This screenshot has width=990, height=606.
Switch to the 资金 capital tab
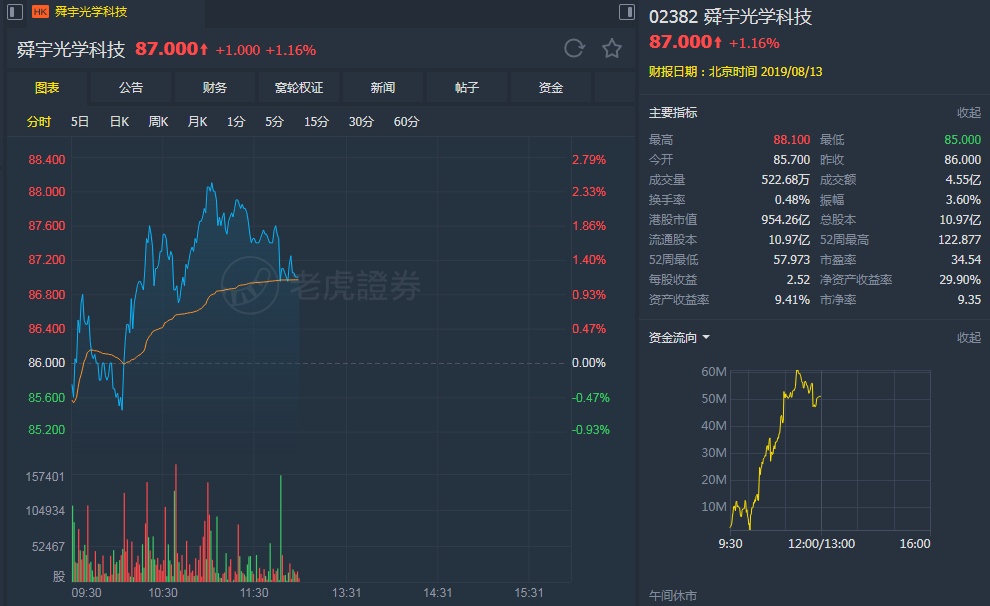(551, 88)
